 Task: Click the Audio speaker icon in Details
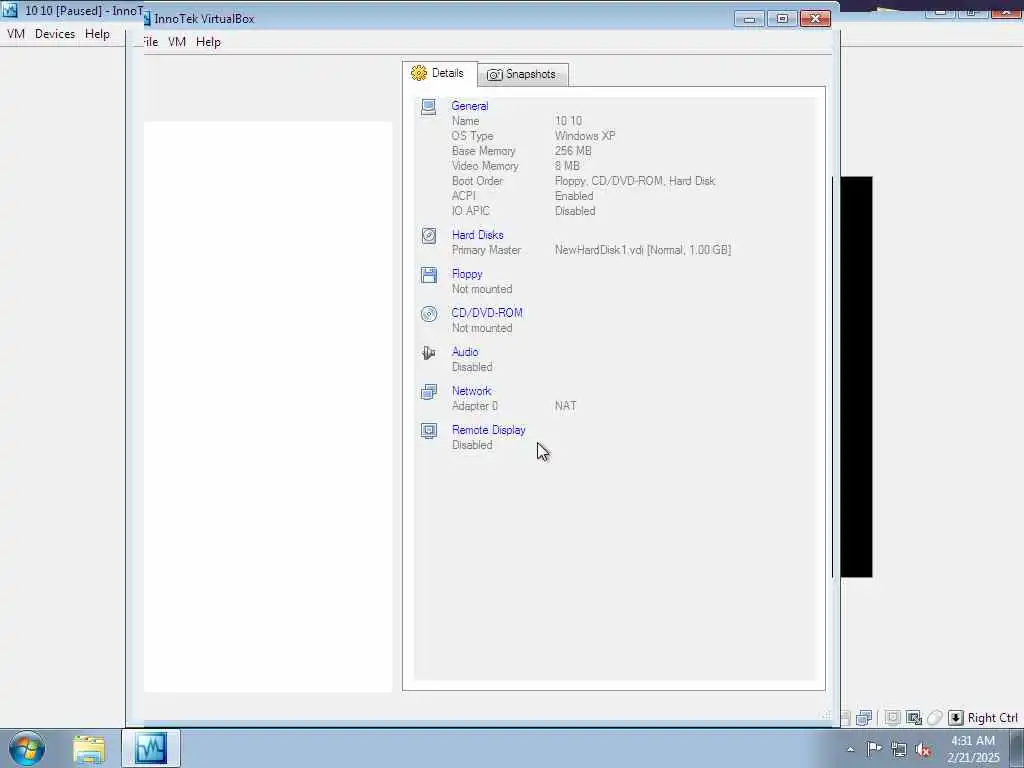pyautogui.click(x=428, y=353)
